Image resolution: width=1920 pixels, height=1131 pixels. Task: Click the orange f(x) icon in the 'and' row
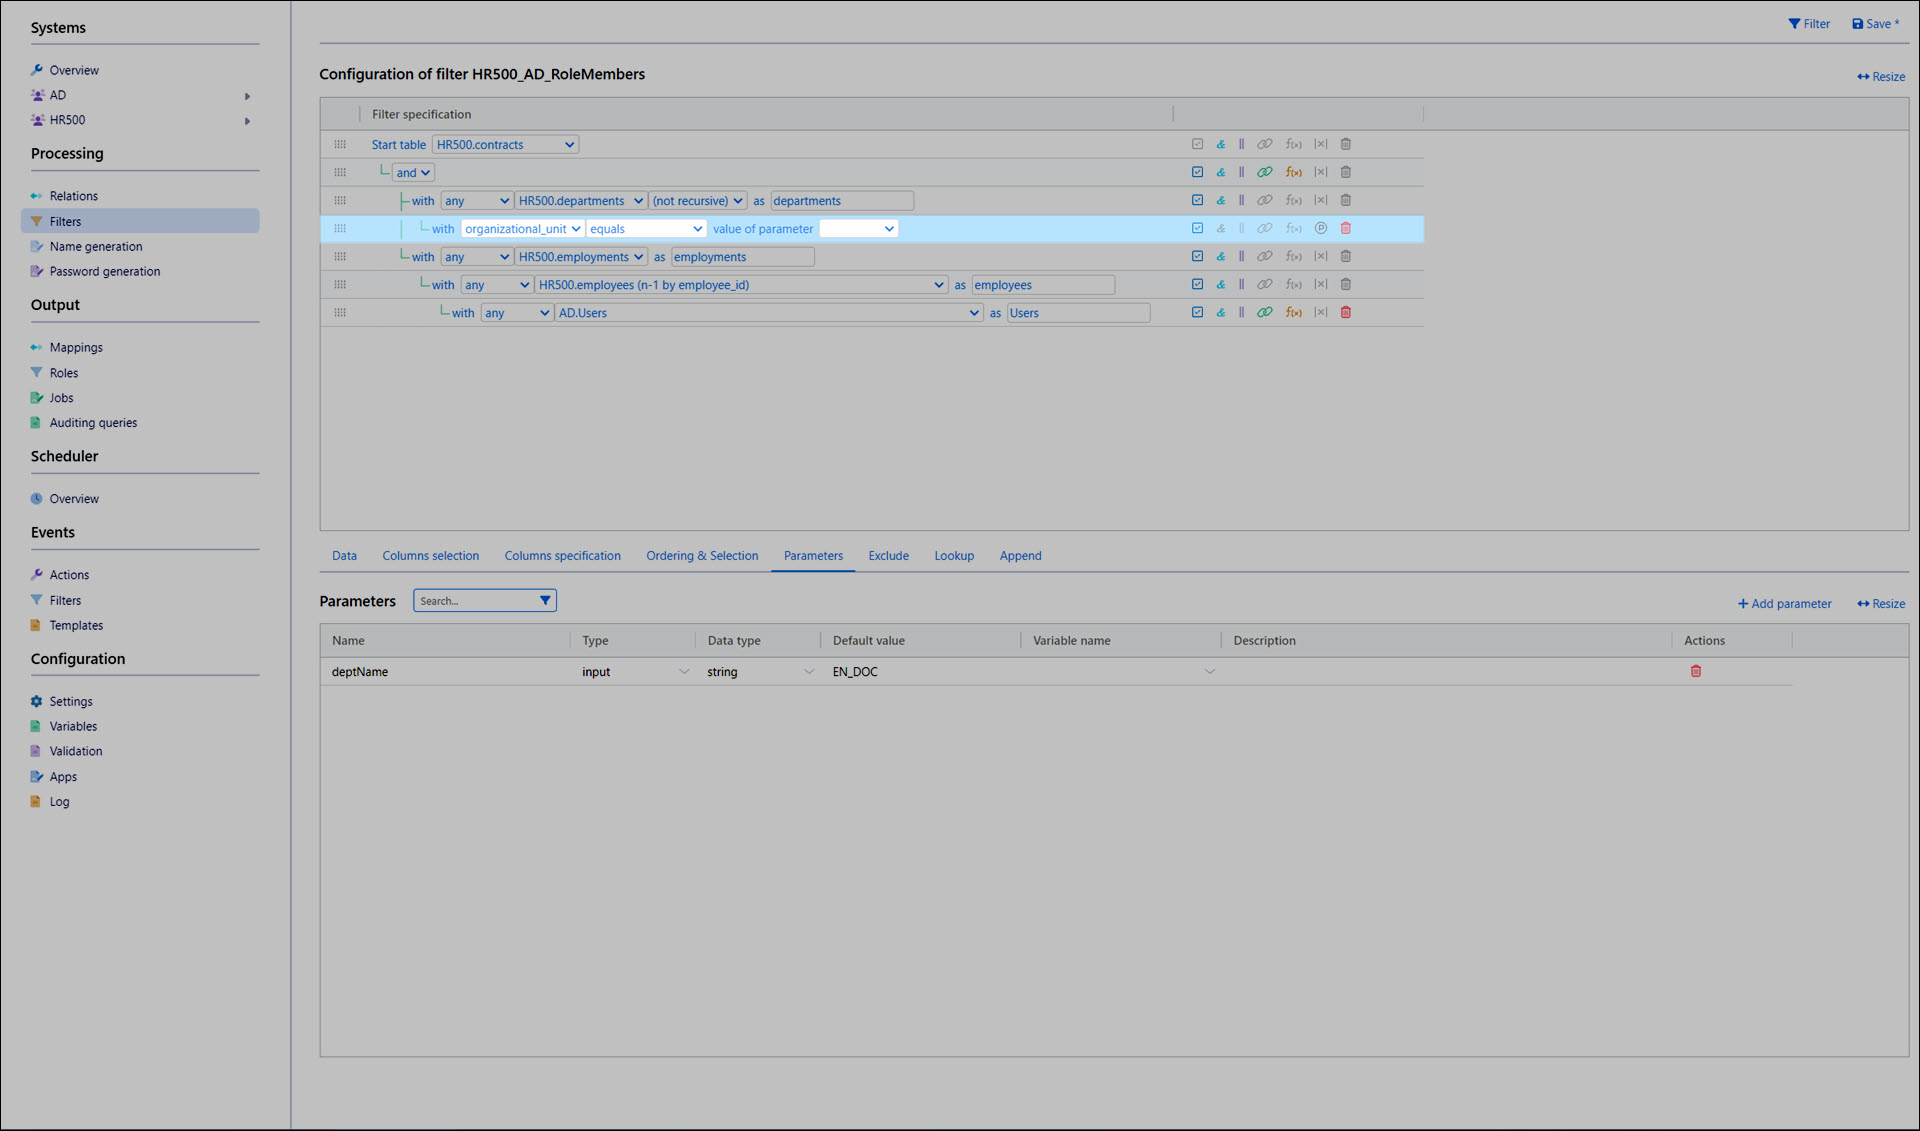point(1293,173)
